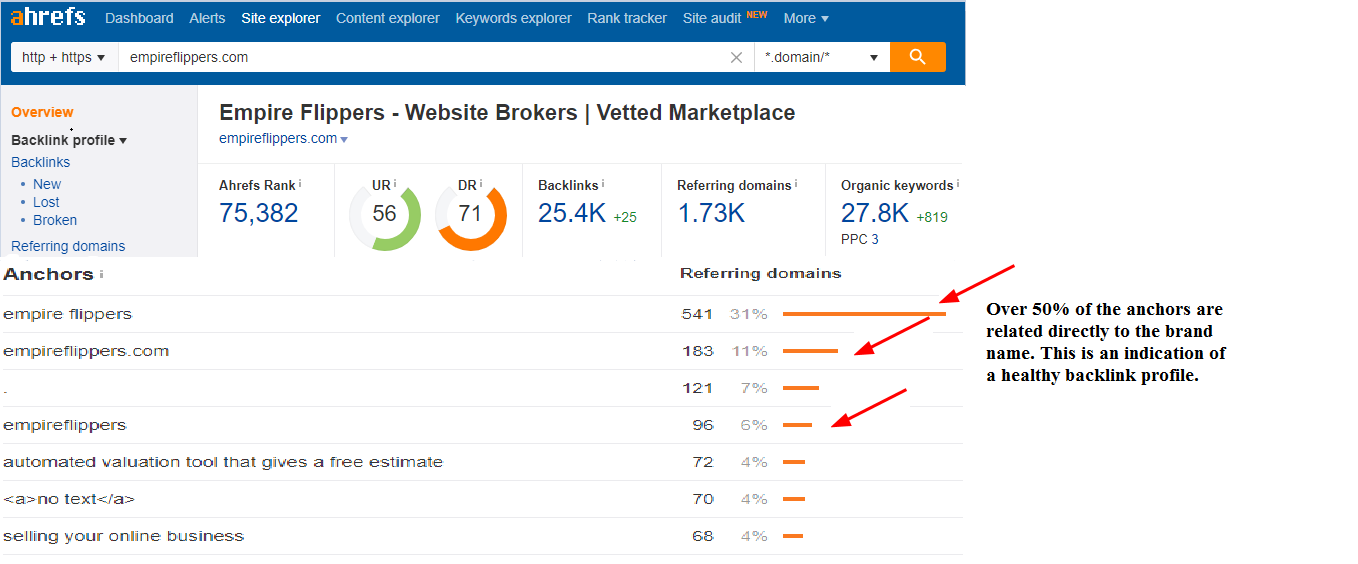Click the 27.8K organic keywords value

pyautogui.click(x=875, y=213)
